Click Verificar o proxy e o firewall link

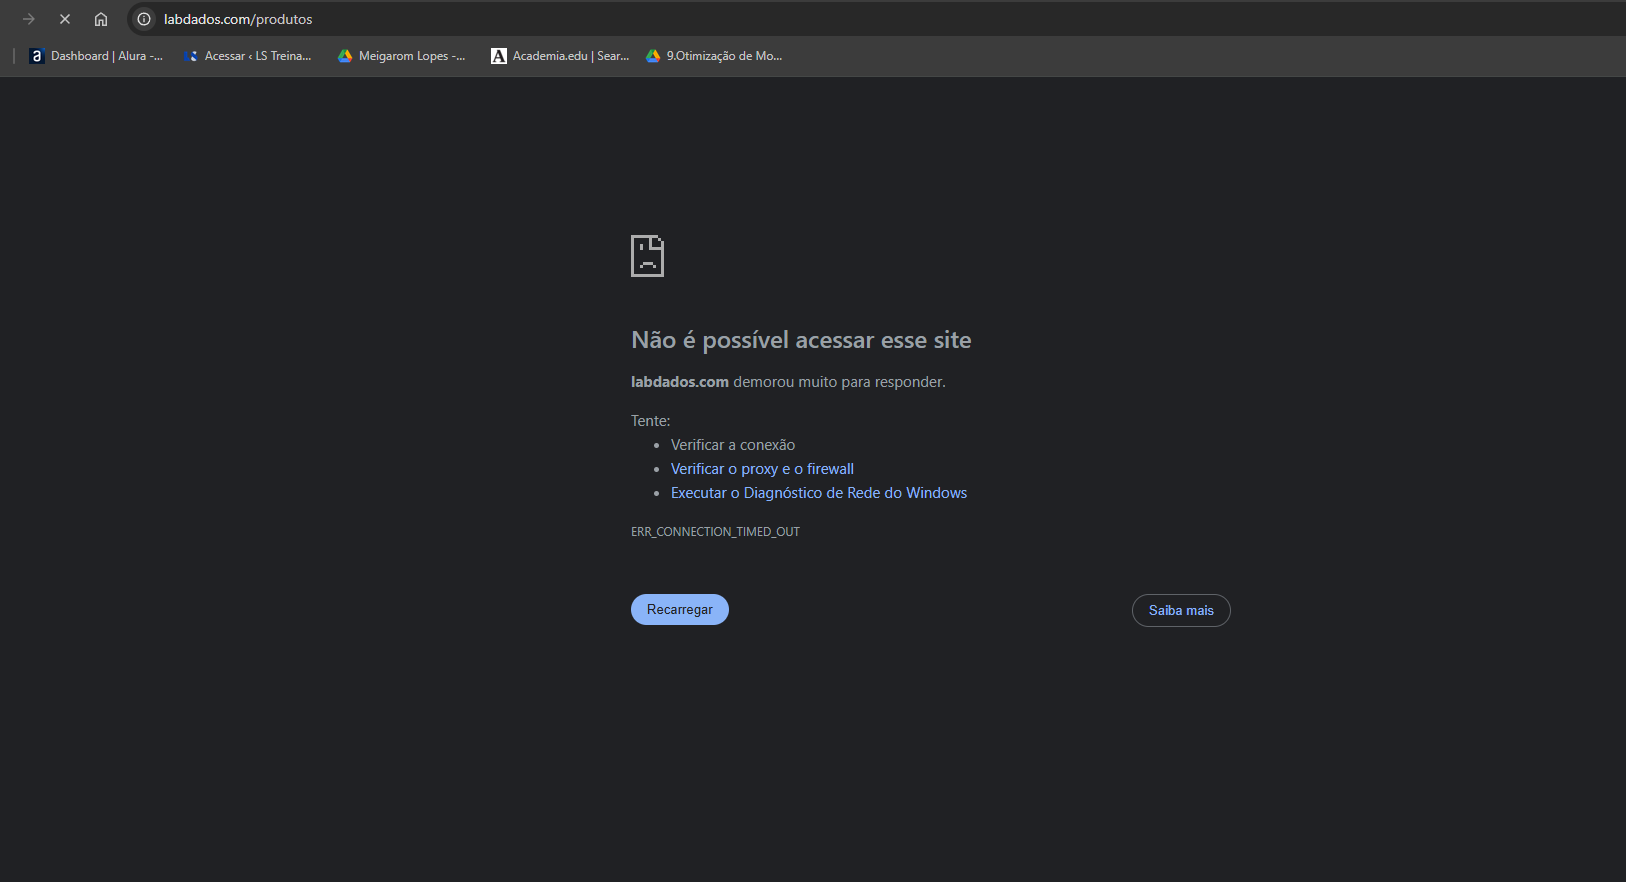762,469
